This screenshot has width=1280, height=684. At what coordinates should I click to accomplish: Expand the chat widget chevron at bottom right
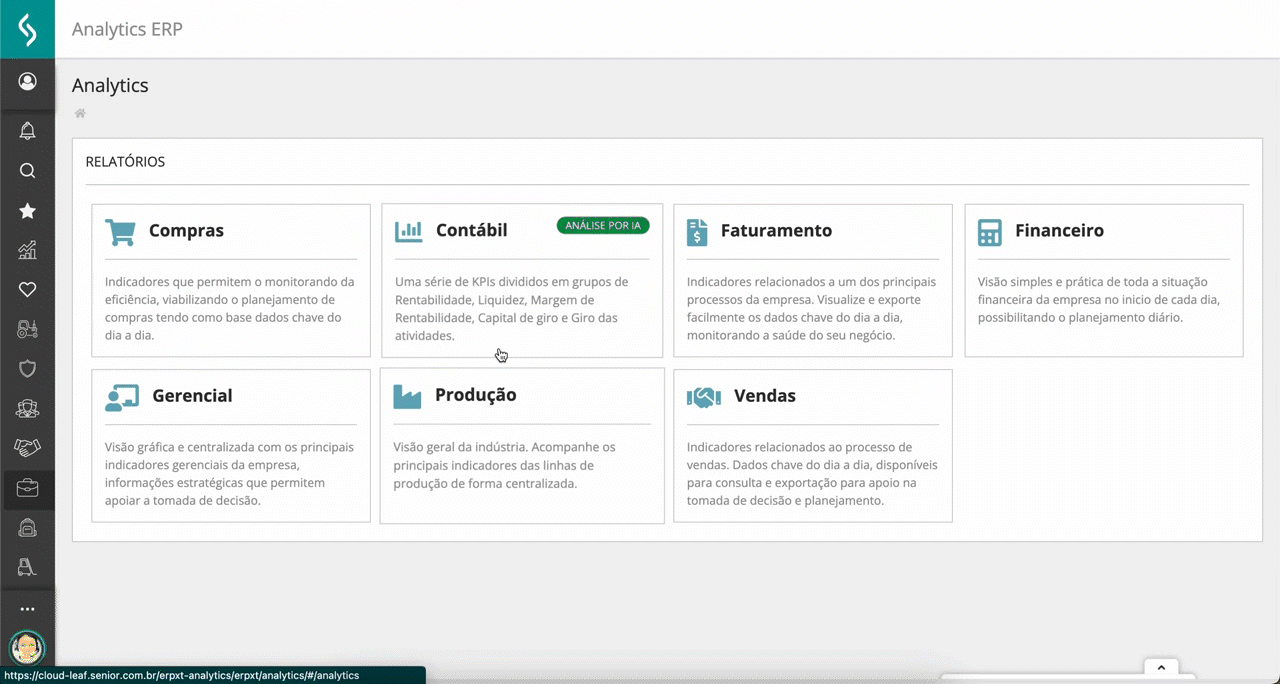1160,667
